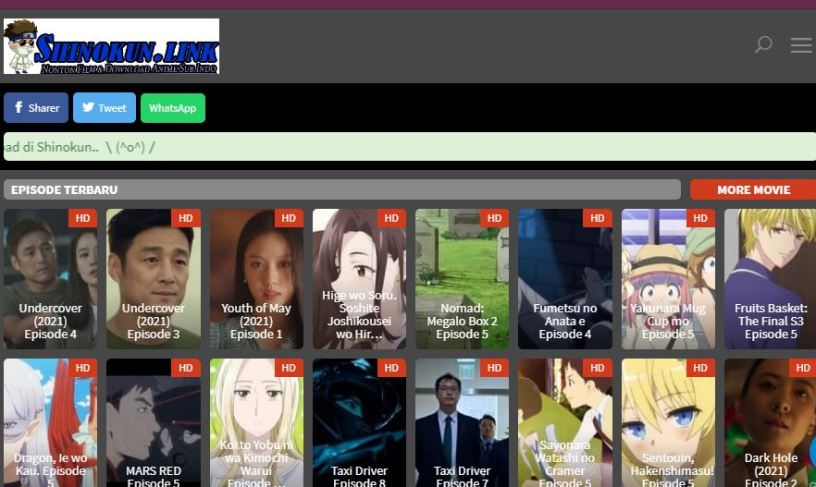Open Fruits Basket: The Final S3 Episode 5
This screenshot has width=816, height=487.
point(770,279)
